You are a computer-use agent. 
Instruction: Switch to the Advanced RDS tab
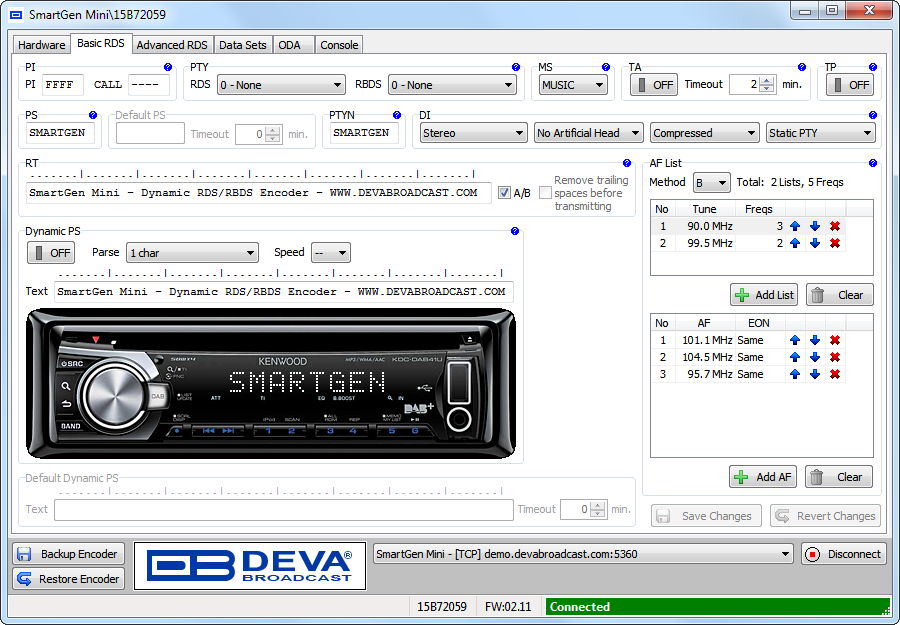pos(172,45)
